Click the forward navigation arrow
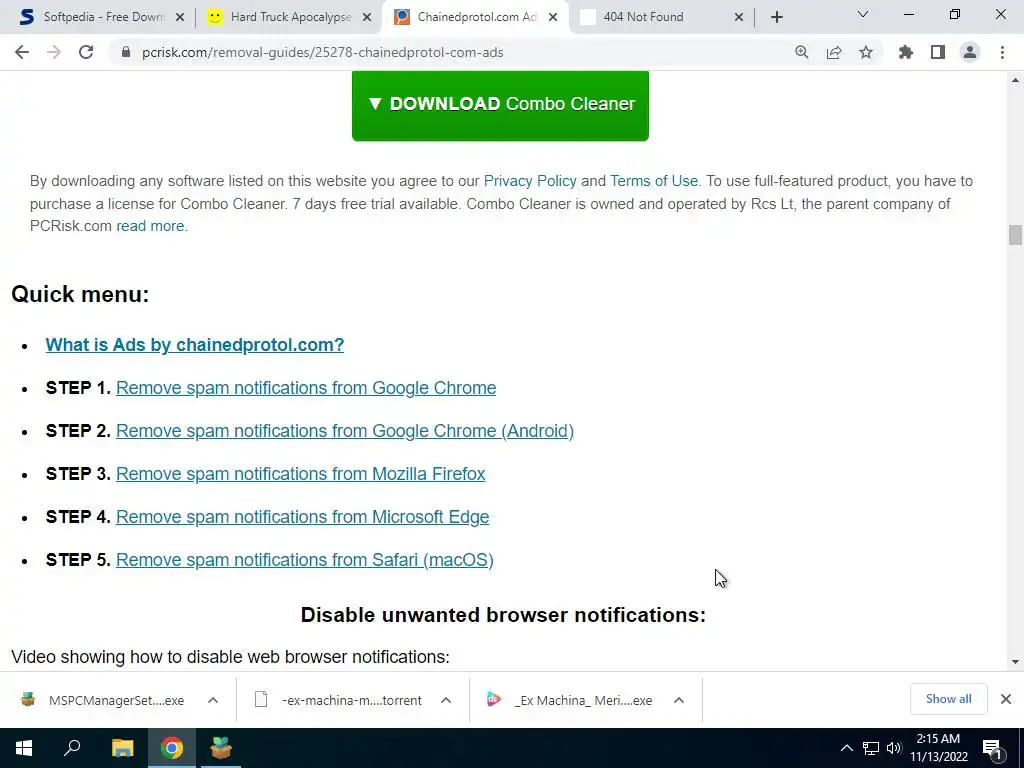Viewport: 1024px width, 768px height. point(54,52)
